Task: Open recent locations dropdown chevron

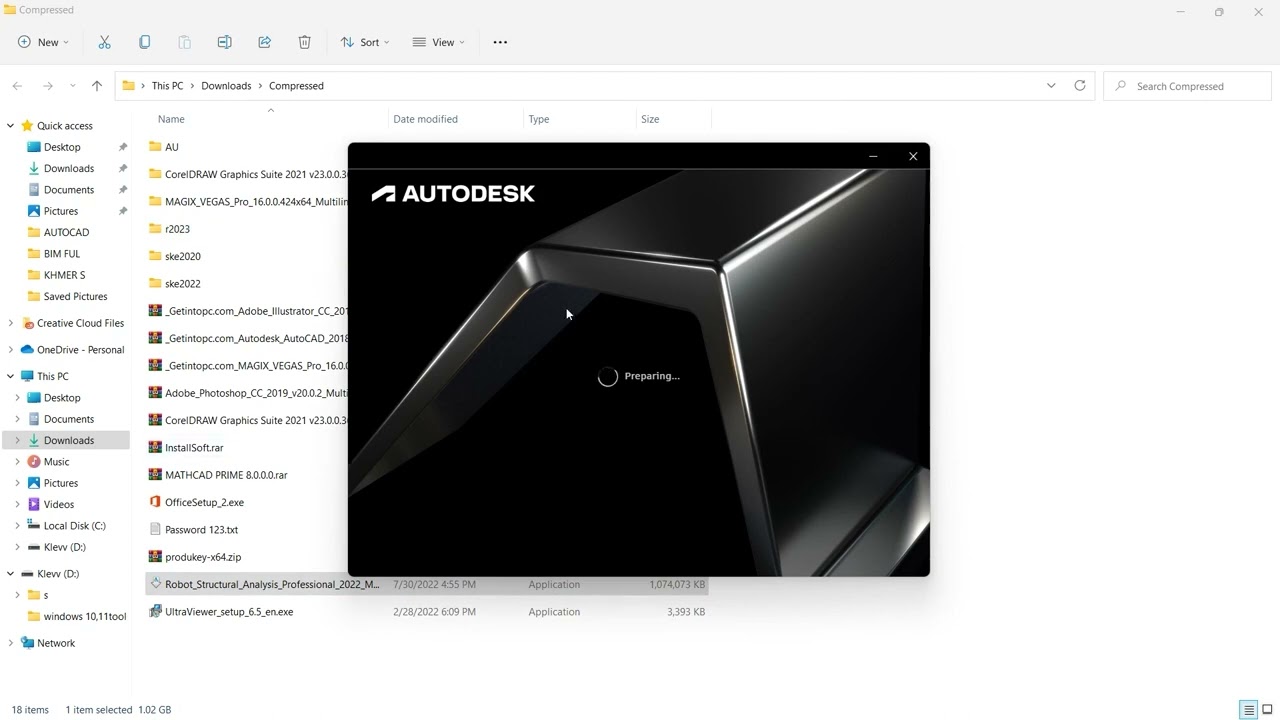Action: click(x=72, y=86)
